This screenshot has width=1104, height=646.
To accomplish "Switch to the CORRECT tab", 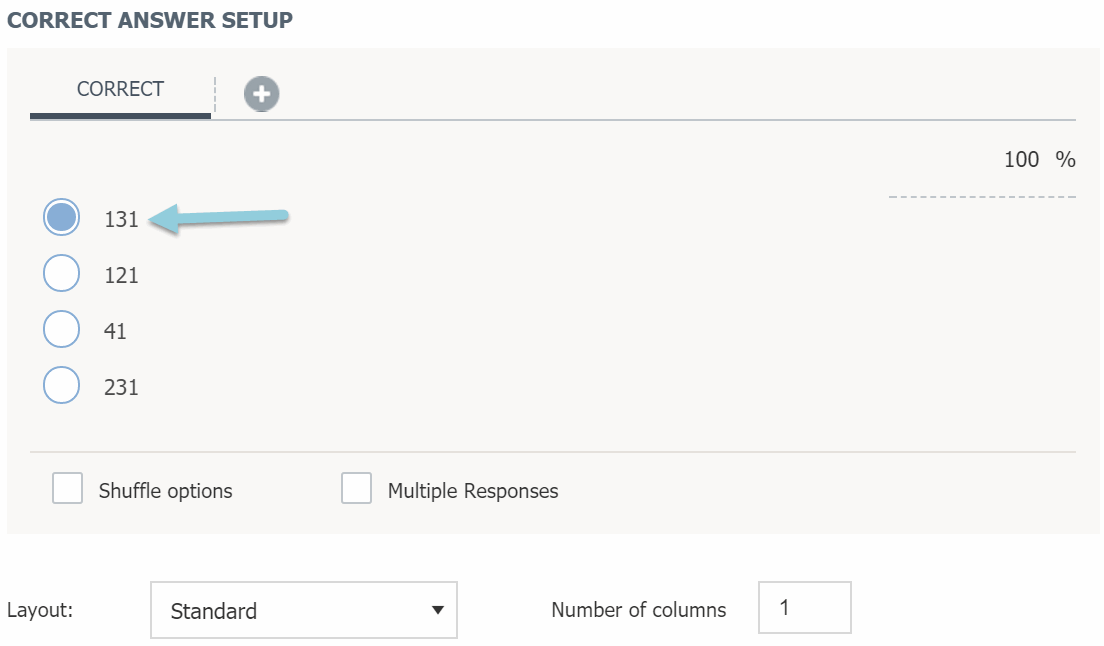I will click(x=120, y=89).
